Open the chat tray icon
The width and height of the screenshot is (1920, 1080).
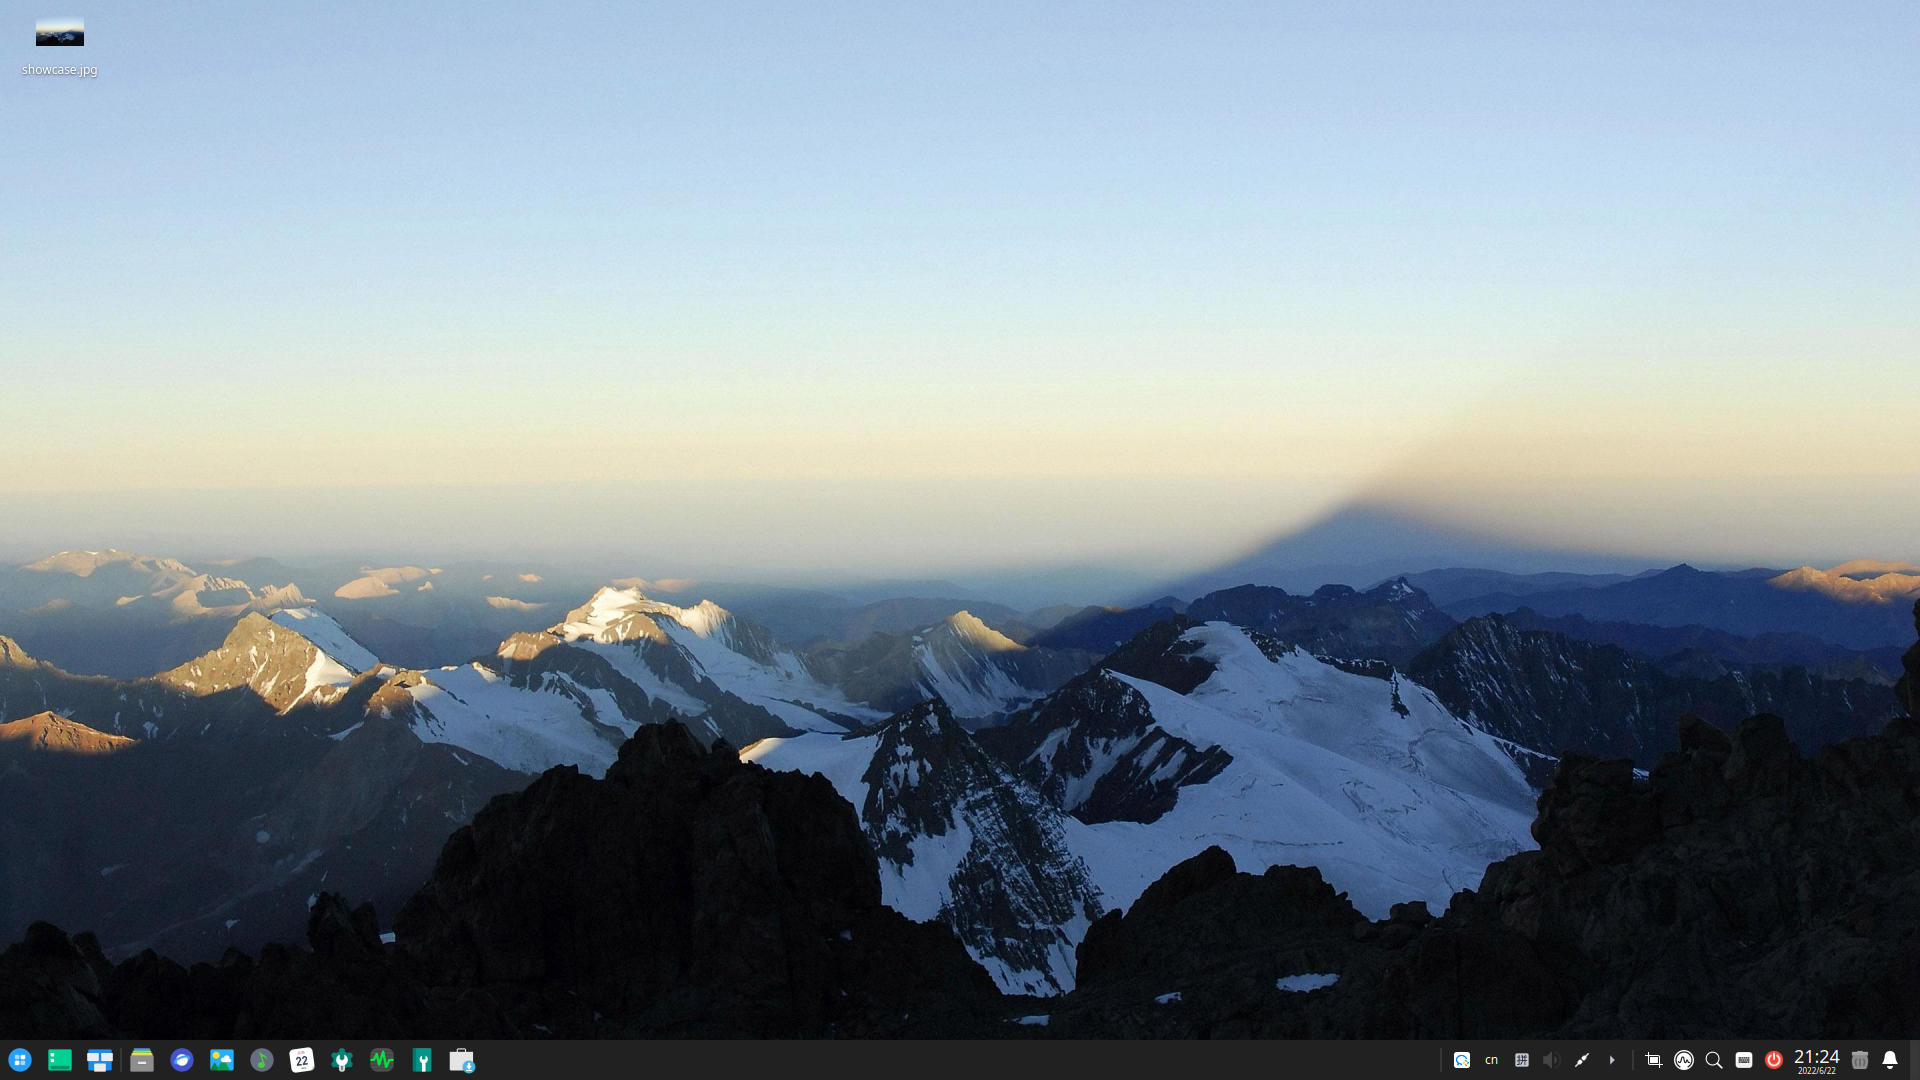tap(1462, 1060)
